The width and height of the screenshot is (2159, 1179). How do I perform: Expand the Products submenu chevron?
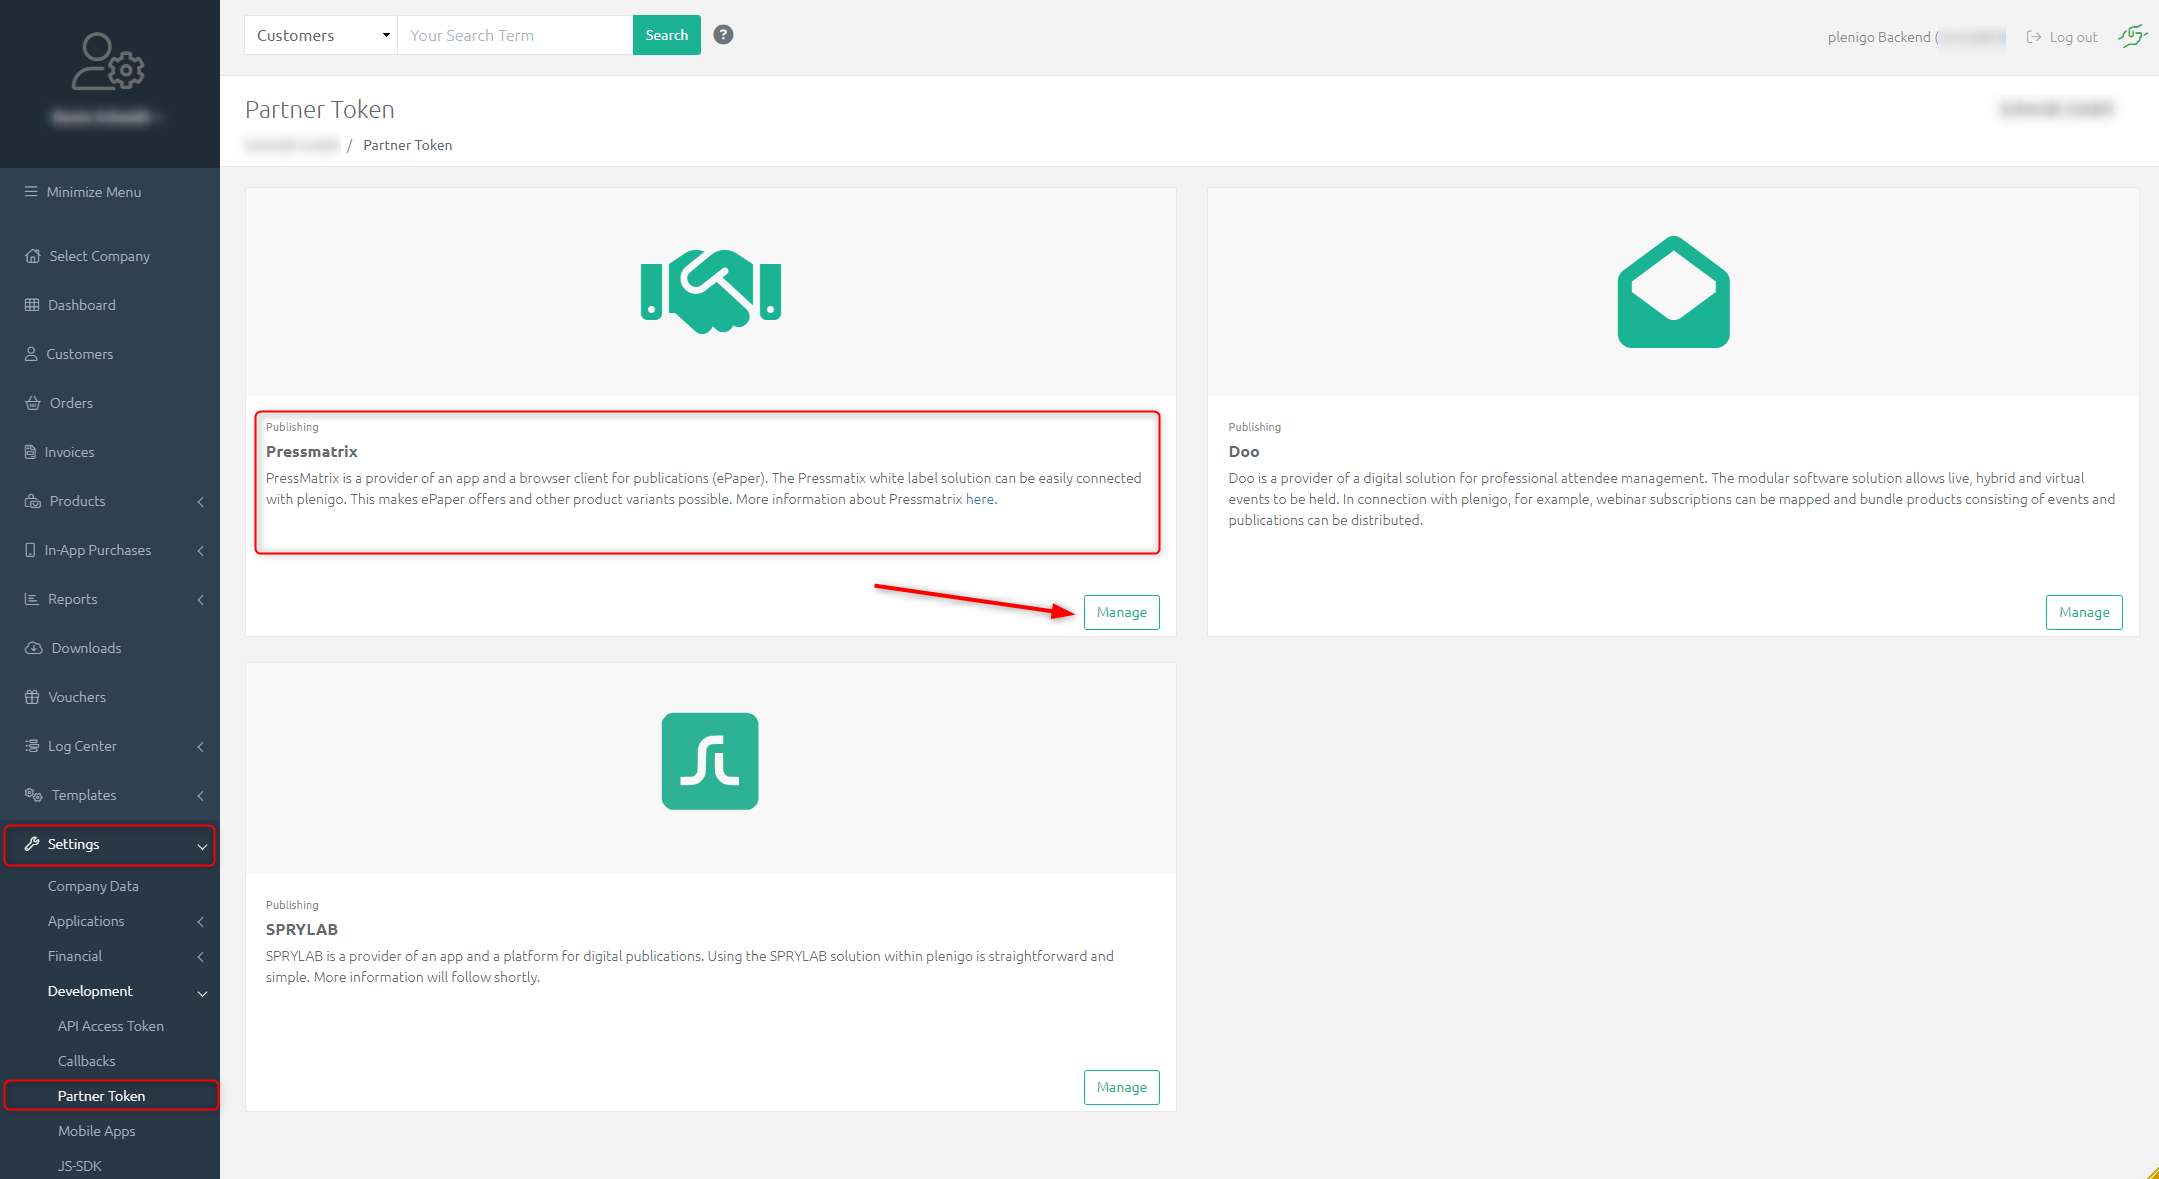(201, 502)
